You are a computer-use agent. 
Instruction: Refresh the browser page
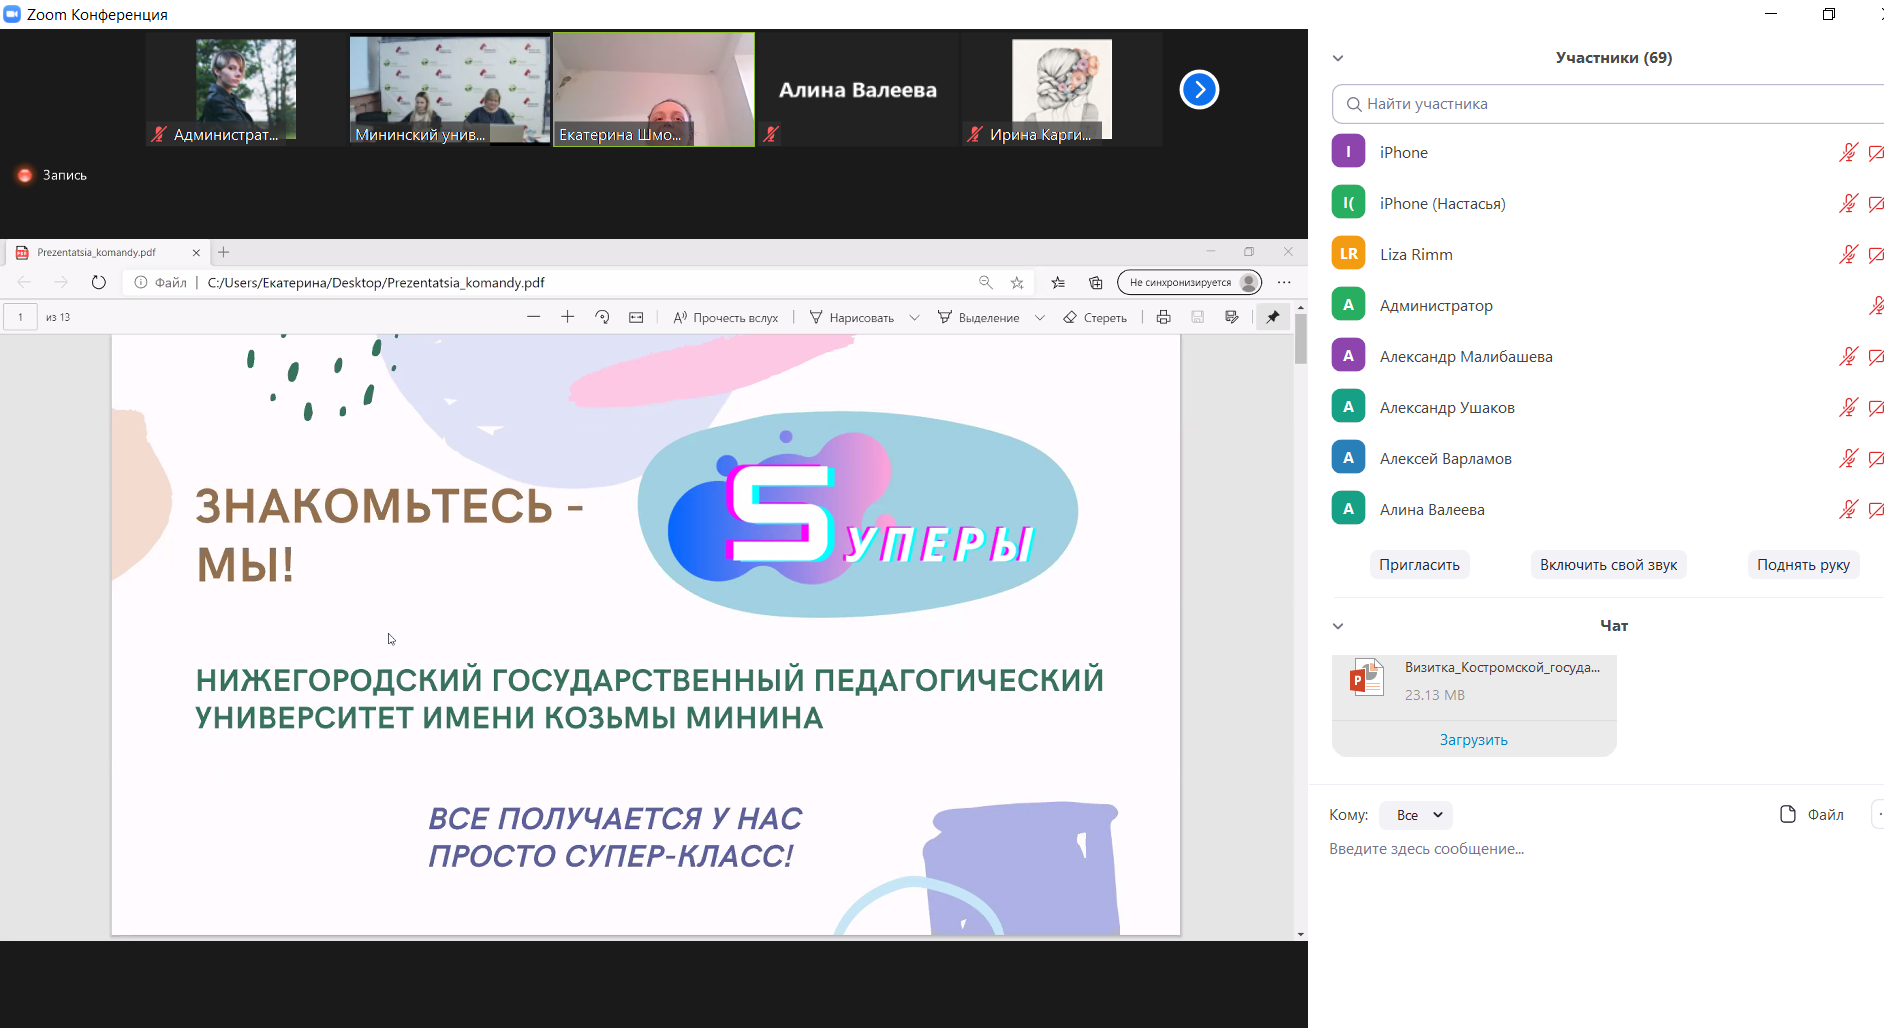click(98, 282)
